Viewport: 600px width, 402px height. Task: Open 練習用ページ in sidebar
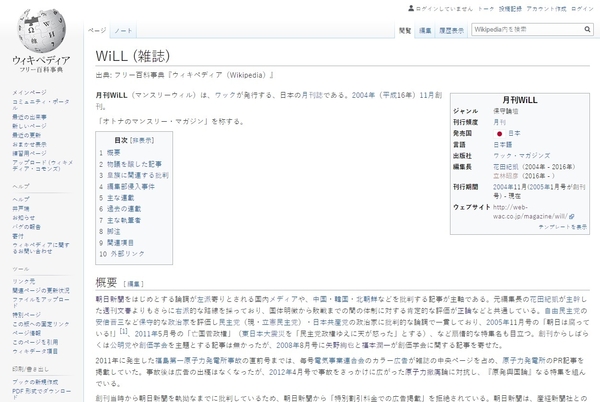[29, 153]
